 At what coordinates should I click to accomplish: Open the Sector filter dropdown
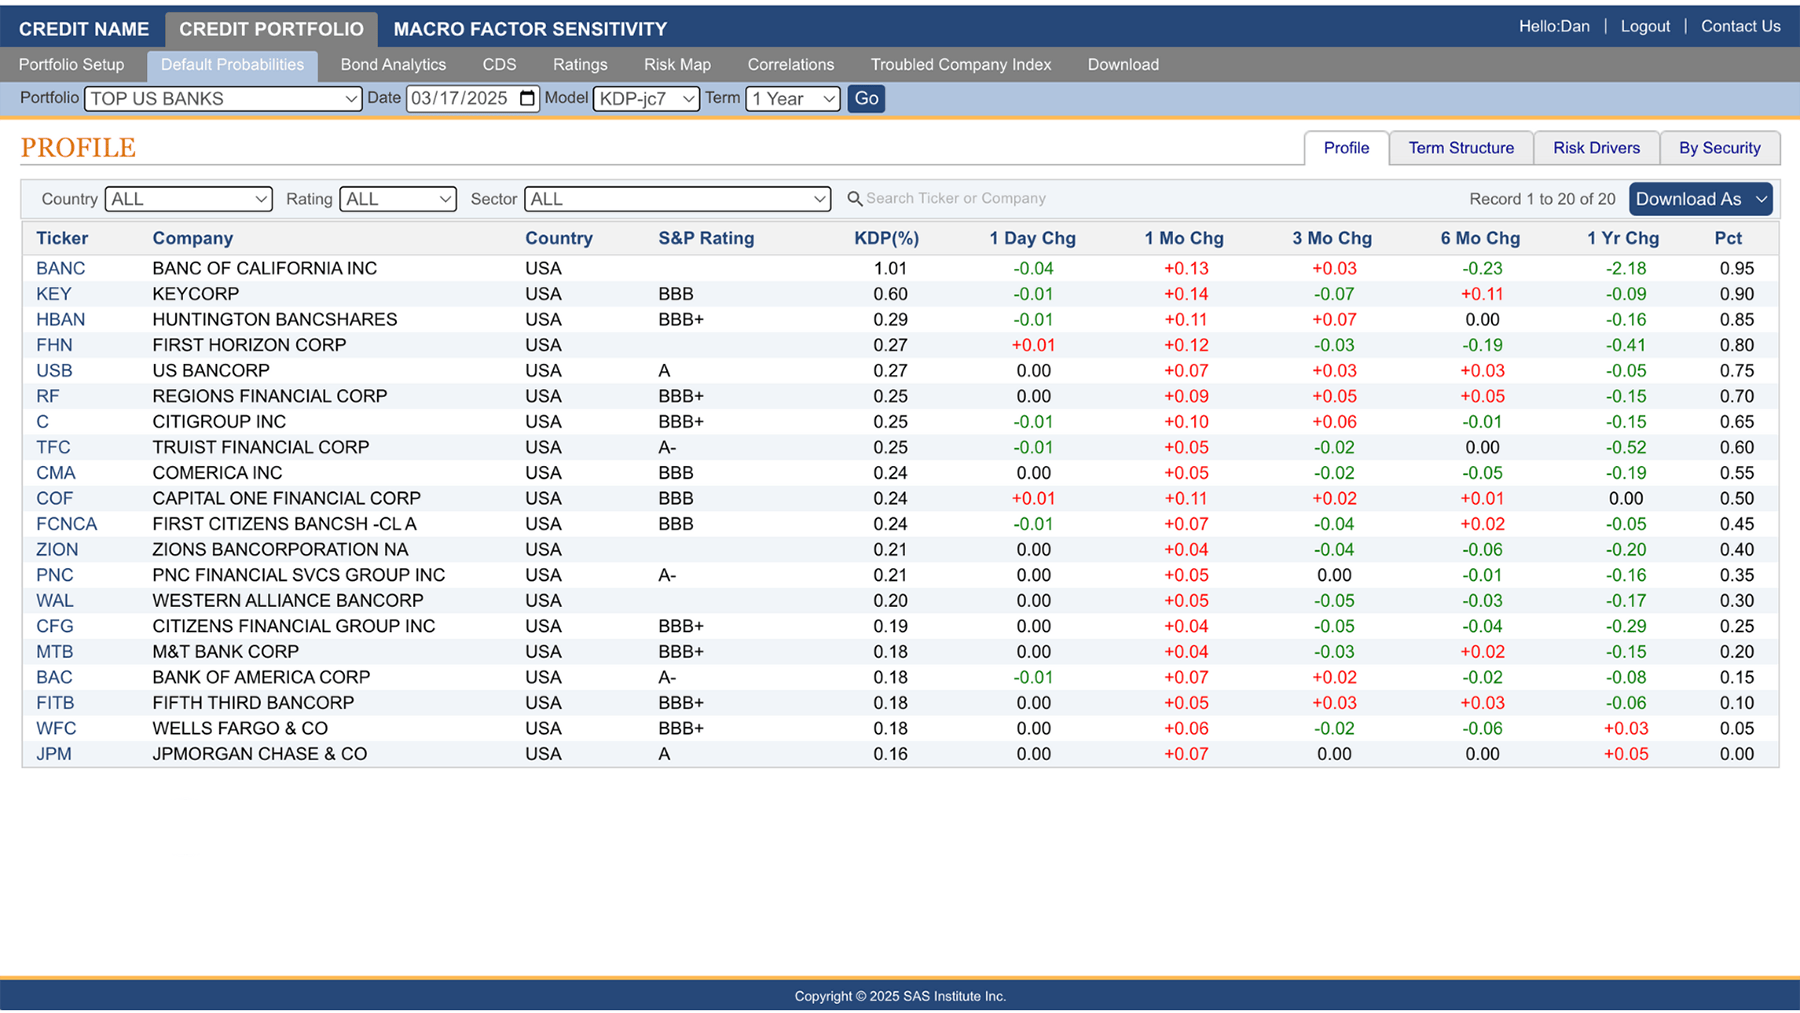coord(820,199)
